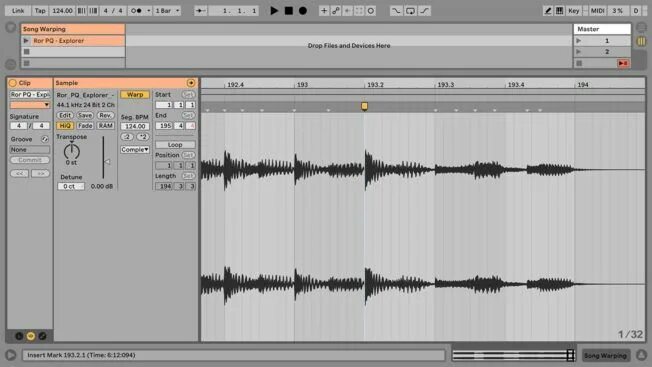Screen dimensions: 652x367
Task: Click the sample Save button
Action: (x=85, y=115)
